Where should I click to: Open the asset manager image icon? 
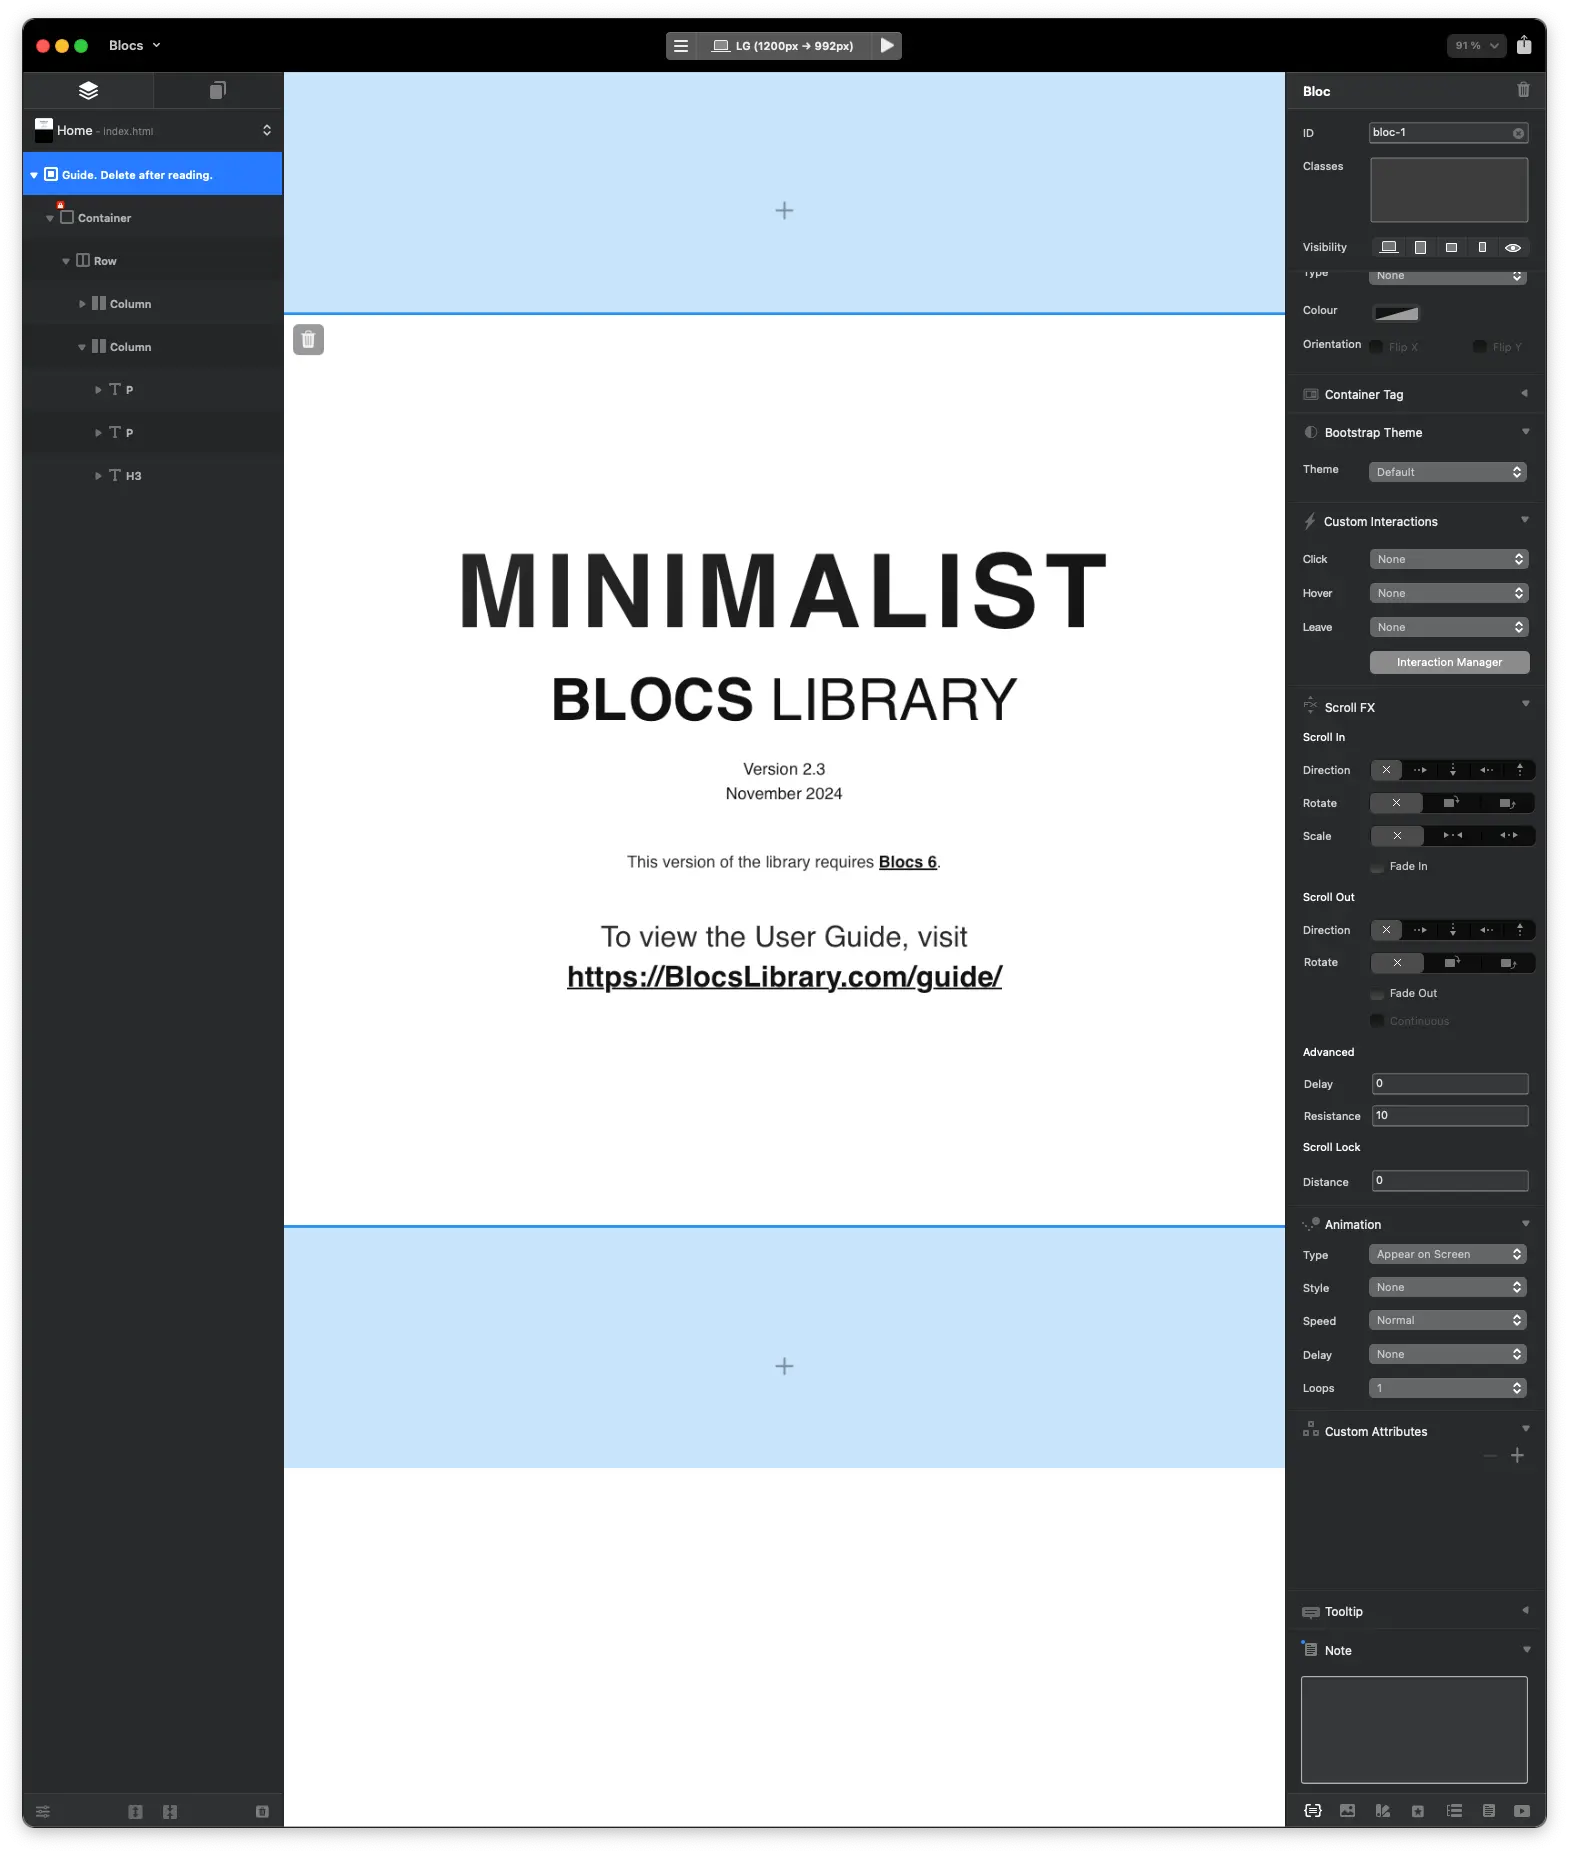(1347, 1811)
